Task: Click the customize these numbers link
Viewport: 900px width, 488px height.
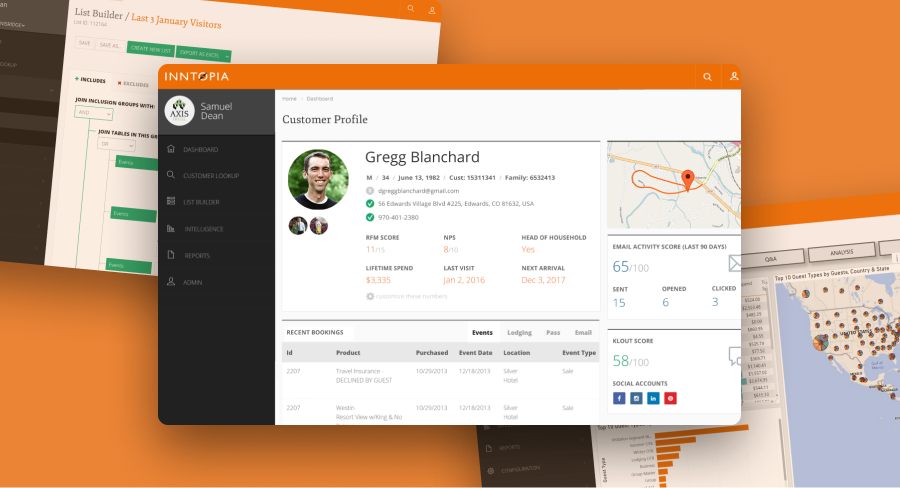Action: click(x=410, y=296)
